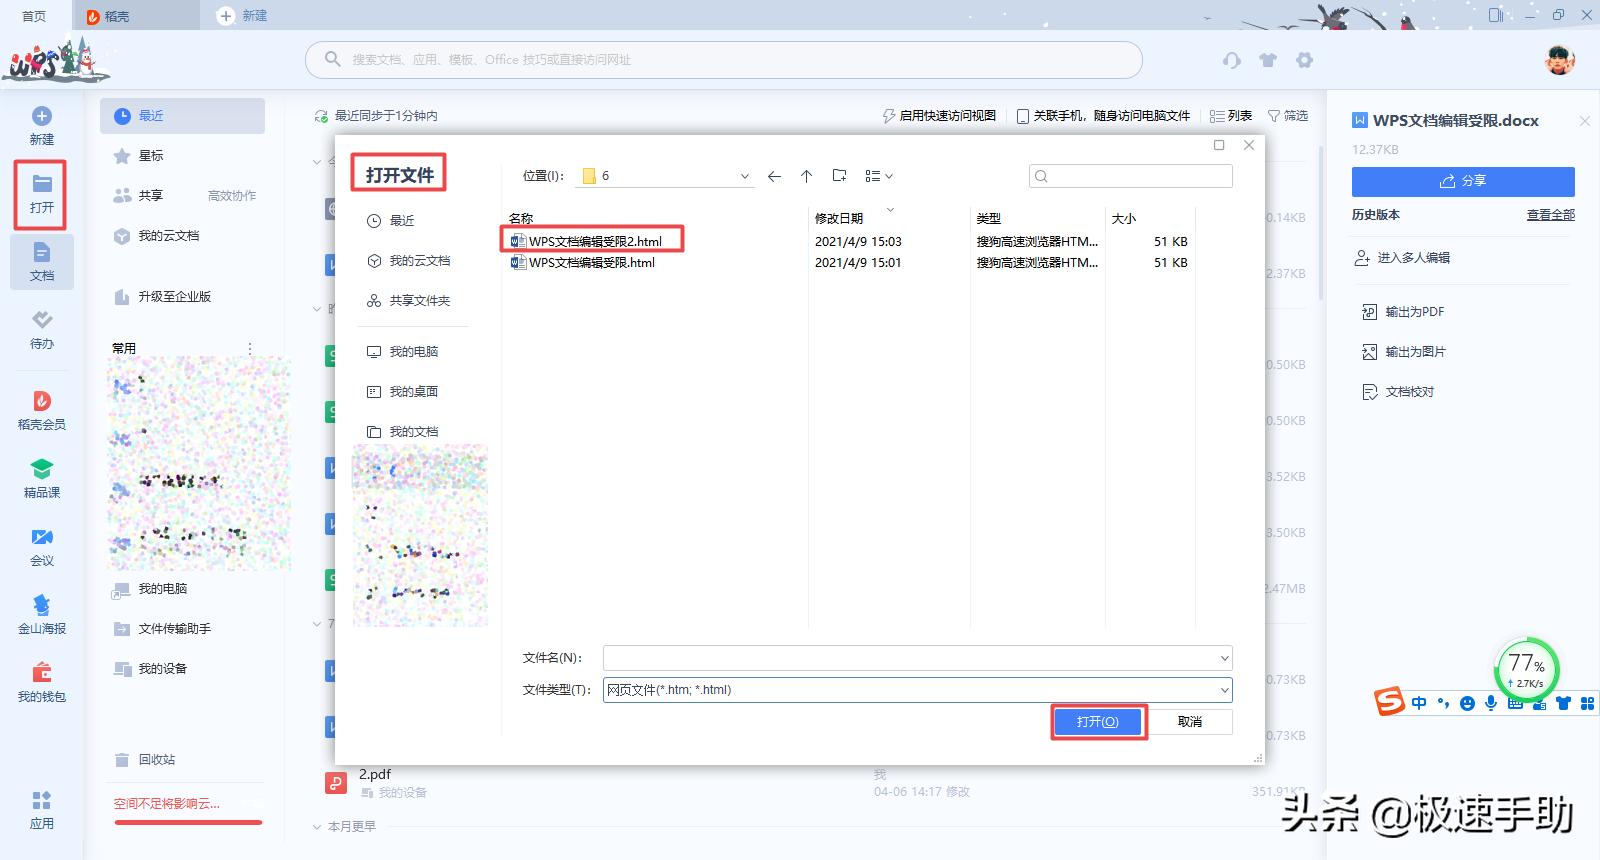Expand the 文件名 dropdown arrow
1600x860 pixels.
click(1224, 658)
